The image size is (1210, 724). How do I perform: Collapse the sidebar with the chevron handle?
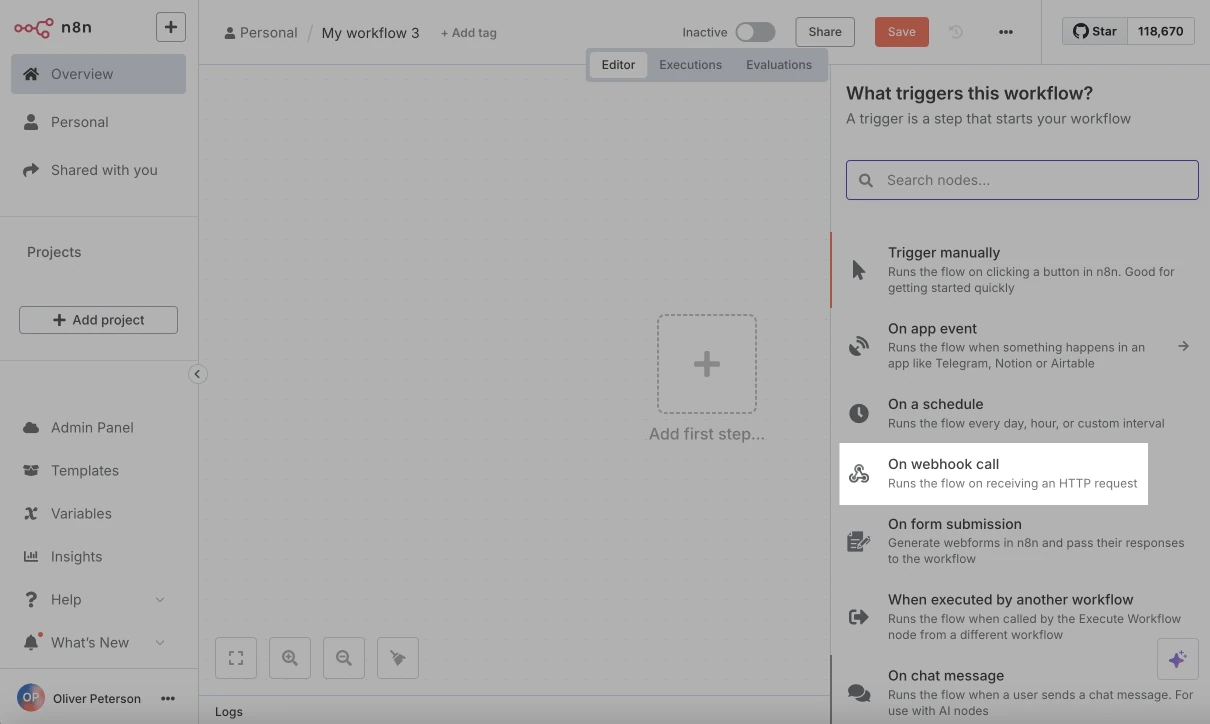pos(197,374)
